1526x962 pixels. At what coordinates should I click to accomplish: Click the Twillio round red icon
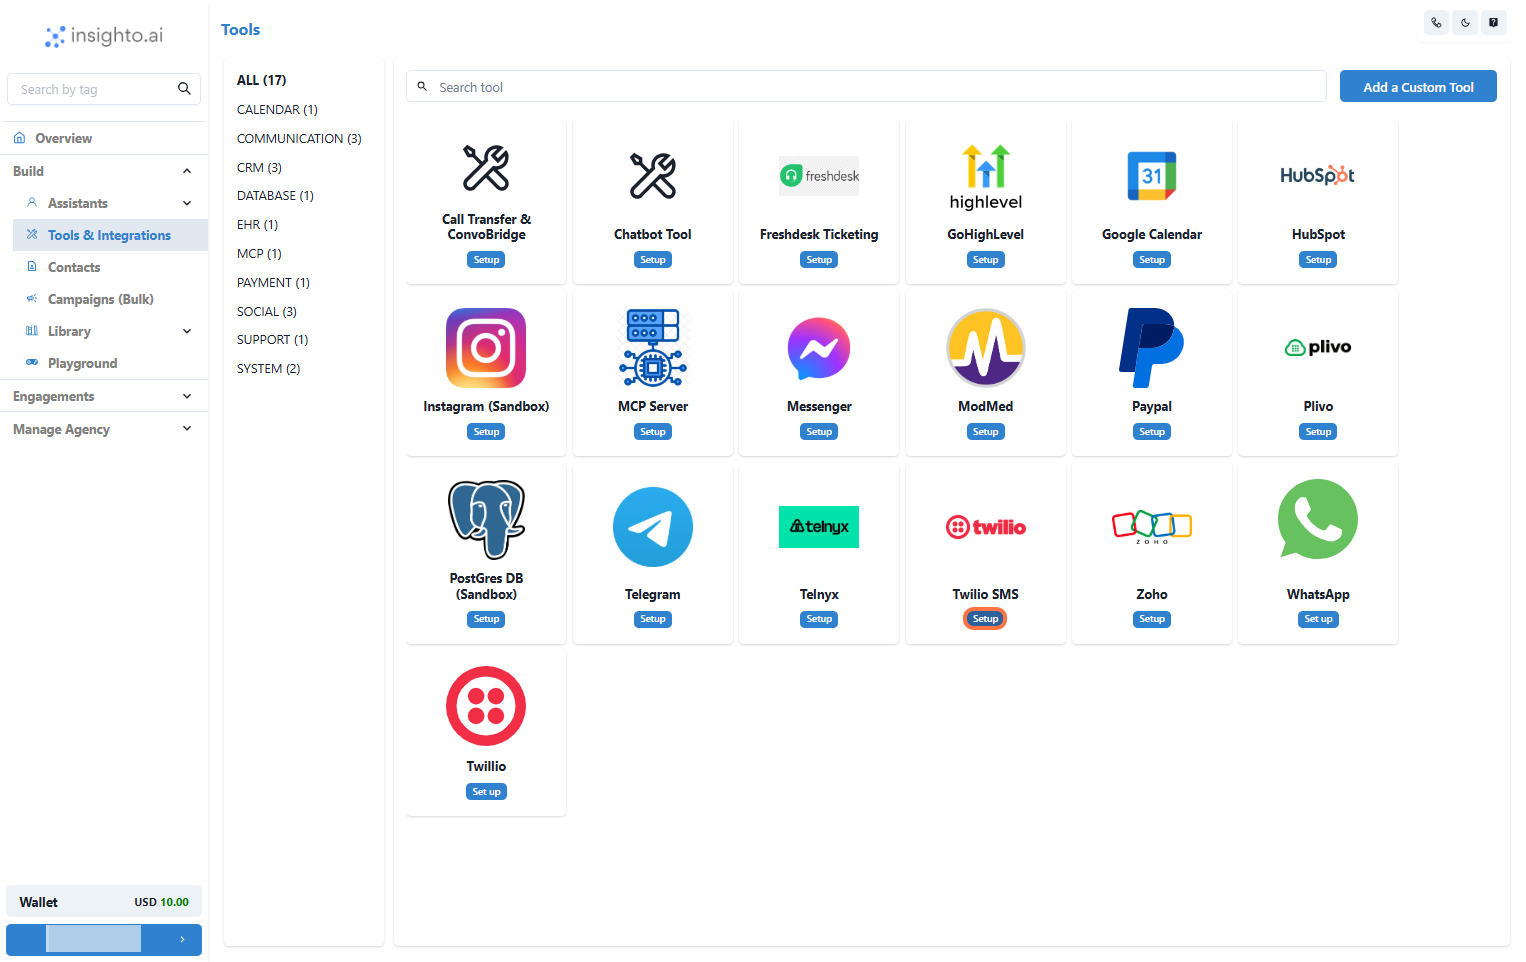(486, 706)
